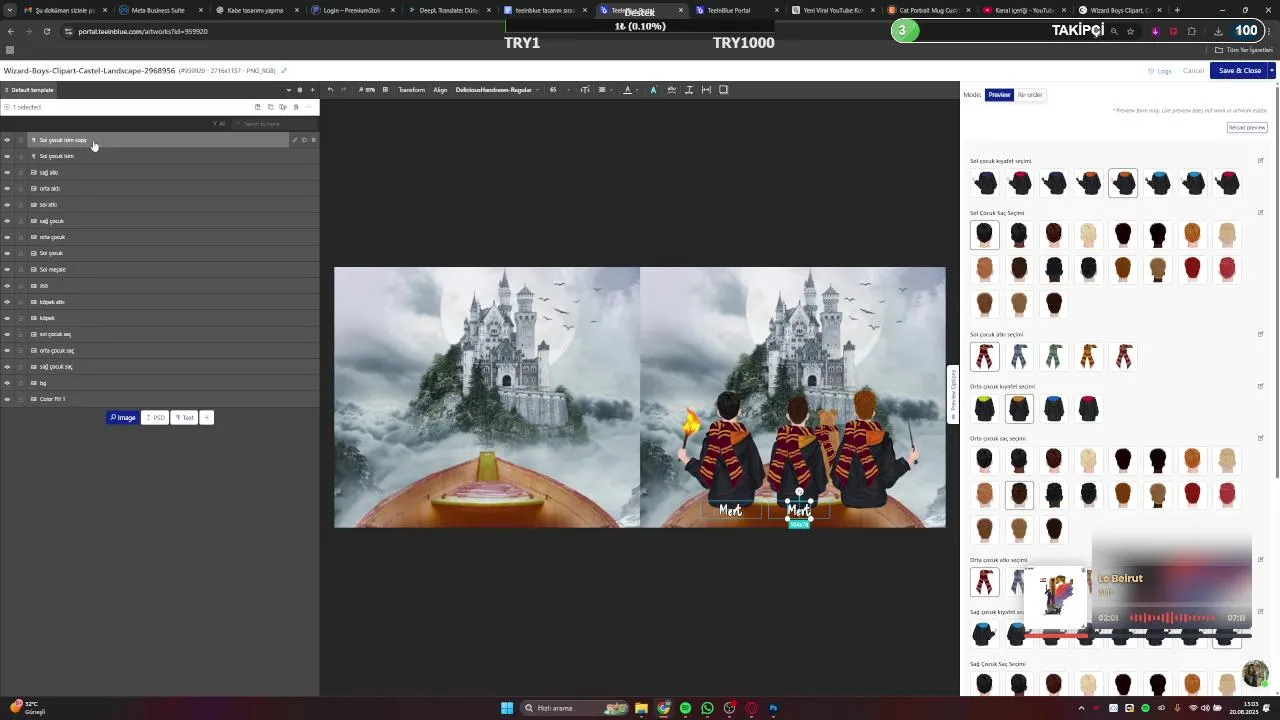Switch mode to Preview
1280x720 pixels.
coord(999,95)
